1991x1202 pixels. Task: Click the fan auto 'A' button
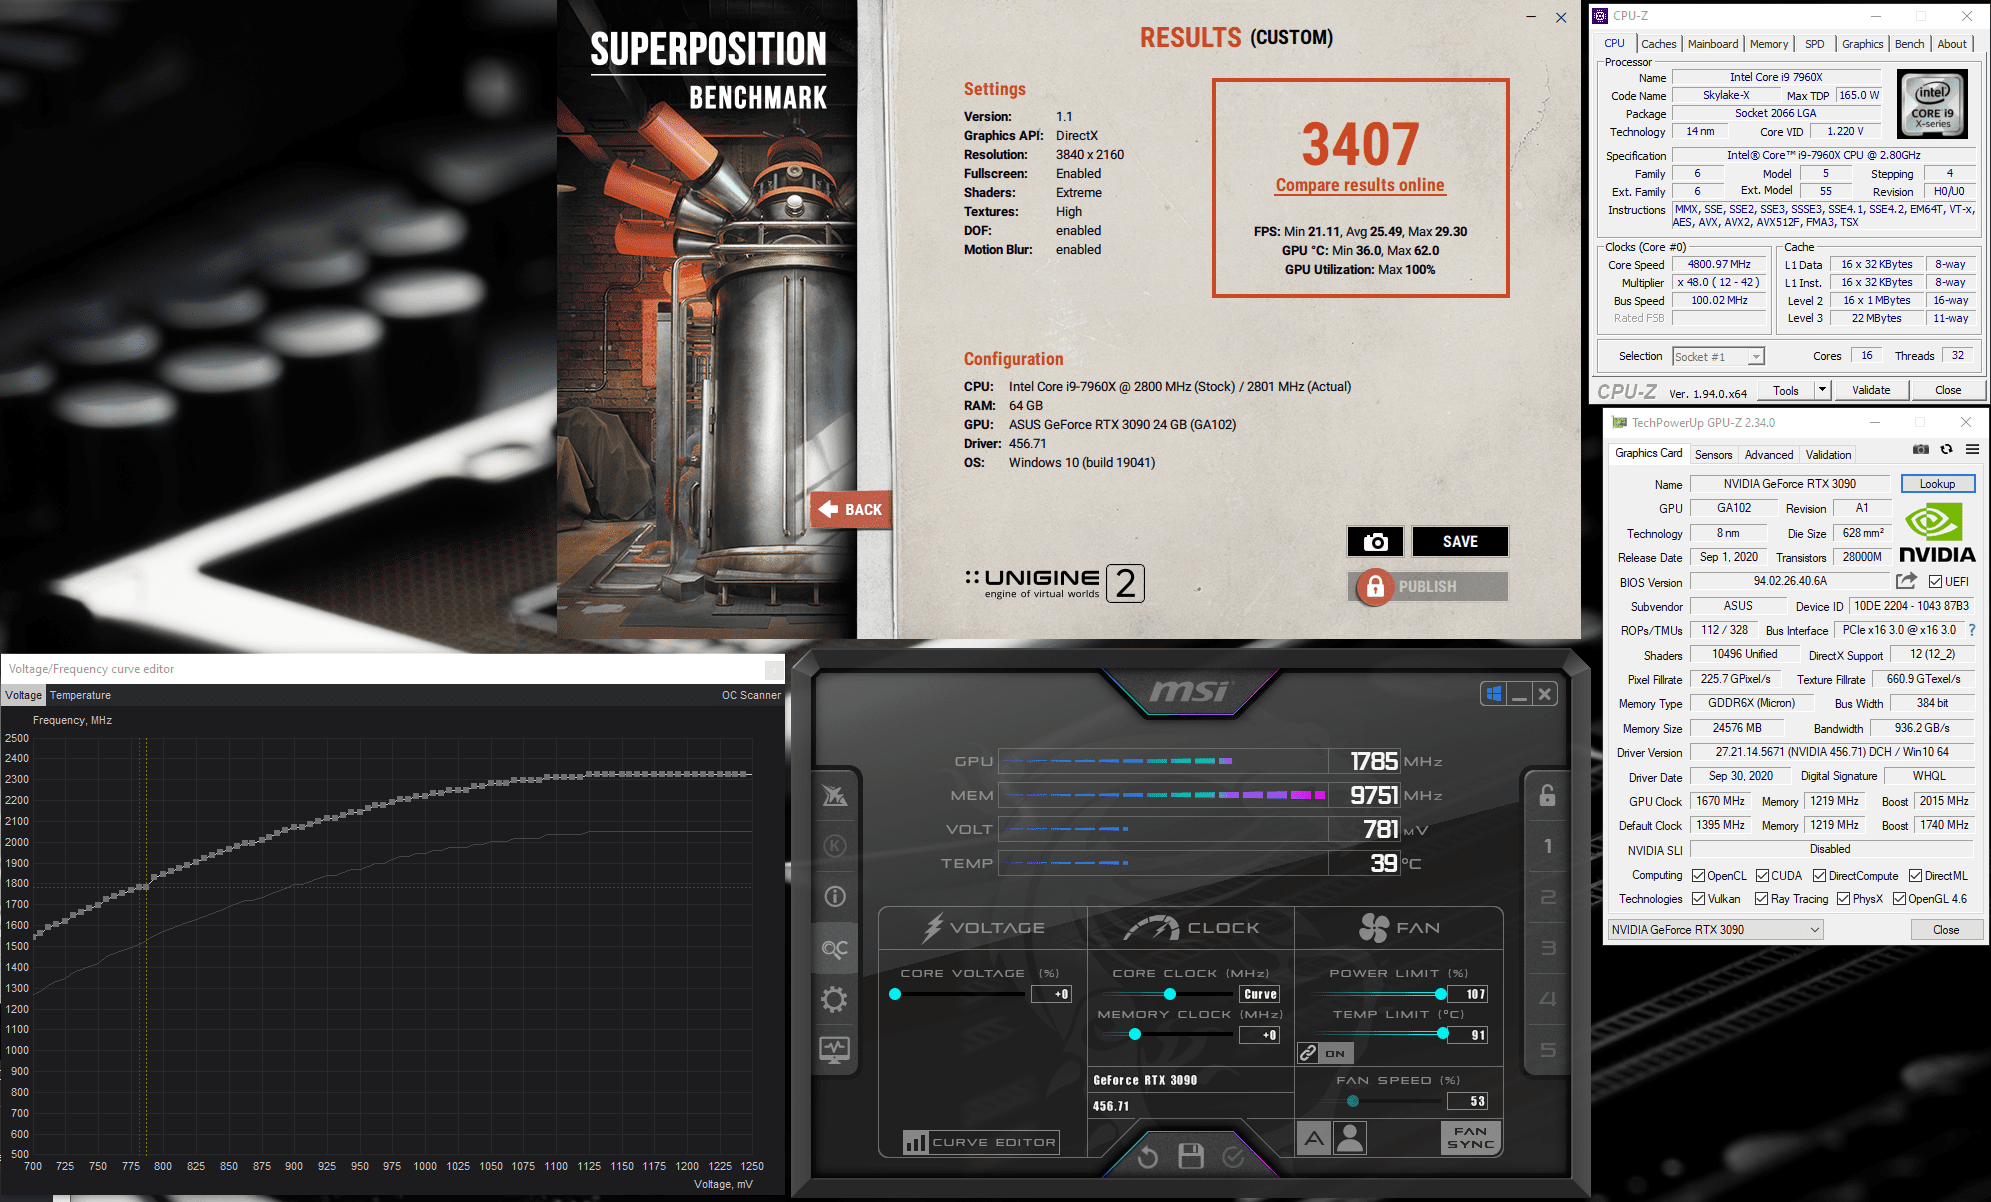[1314, 1138]
